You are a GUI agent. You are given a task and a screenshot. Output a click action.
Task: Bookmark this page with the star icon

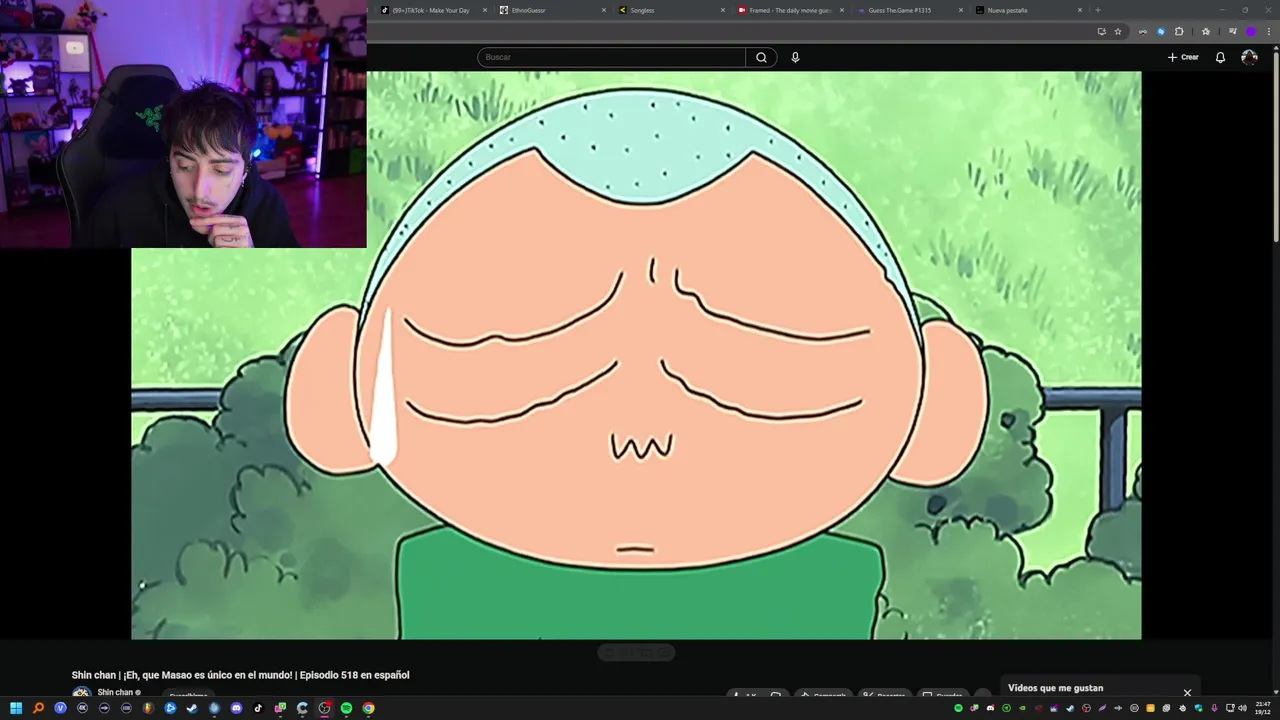(1118, 31)
